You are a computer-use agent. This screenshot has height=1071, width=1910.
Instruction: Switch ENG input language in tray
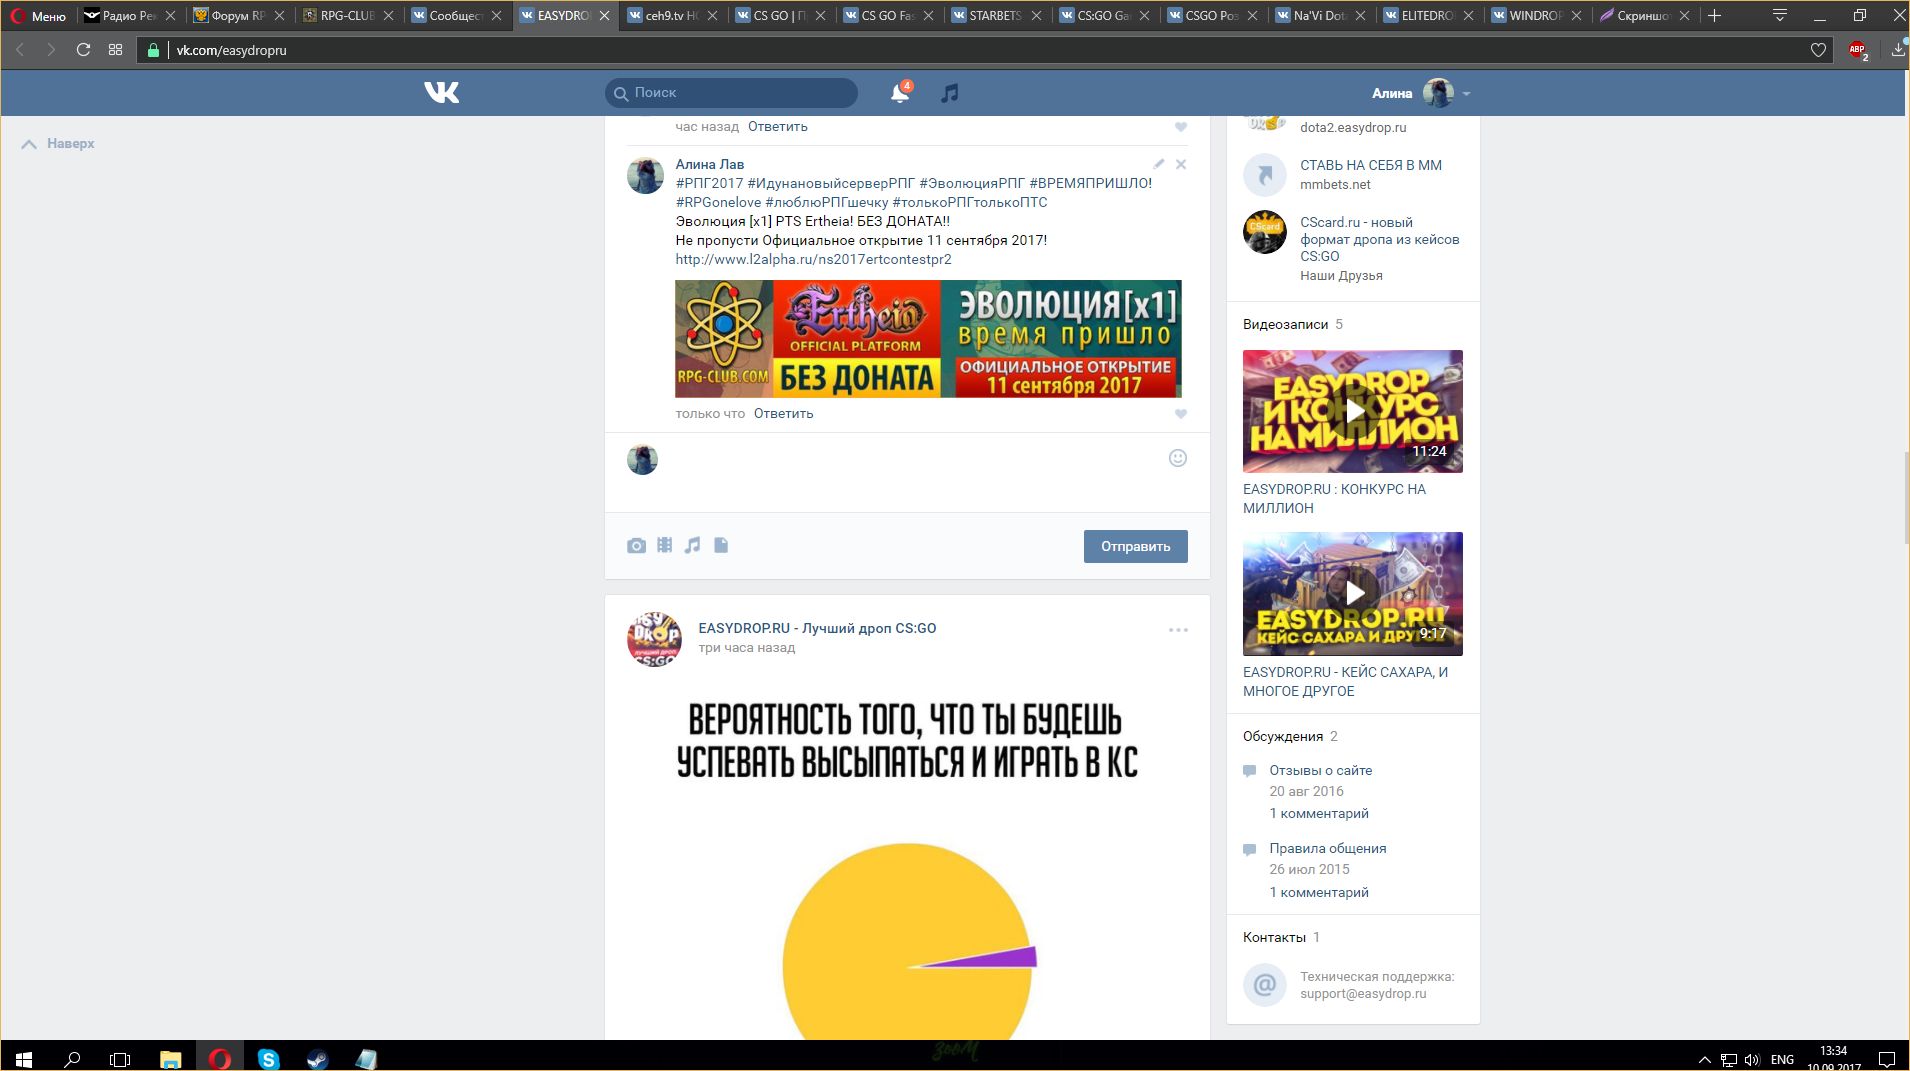point(1782,1059)
